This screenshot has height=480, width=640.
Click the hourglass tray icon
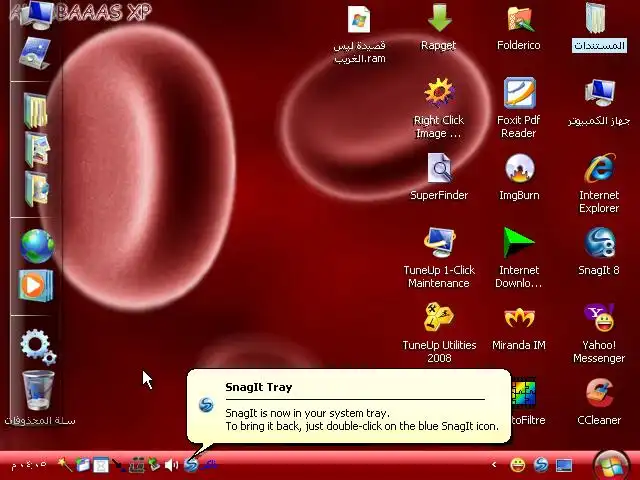point(101,465)
